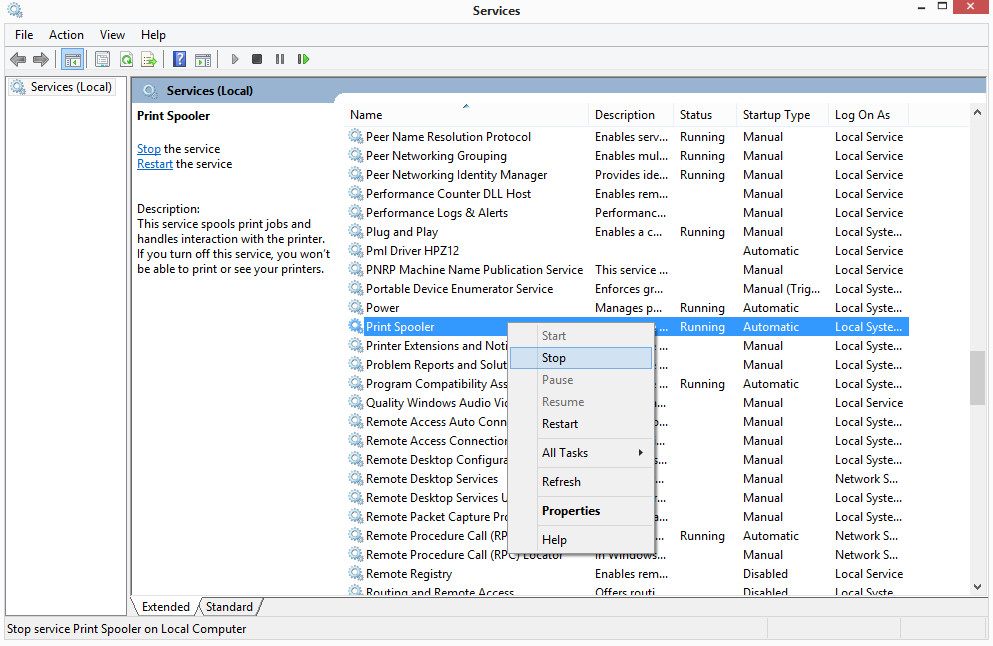Click the Restart Service toolbar icon
This screenshot has height=646, width=993.
point(304,59)
